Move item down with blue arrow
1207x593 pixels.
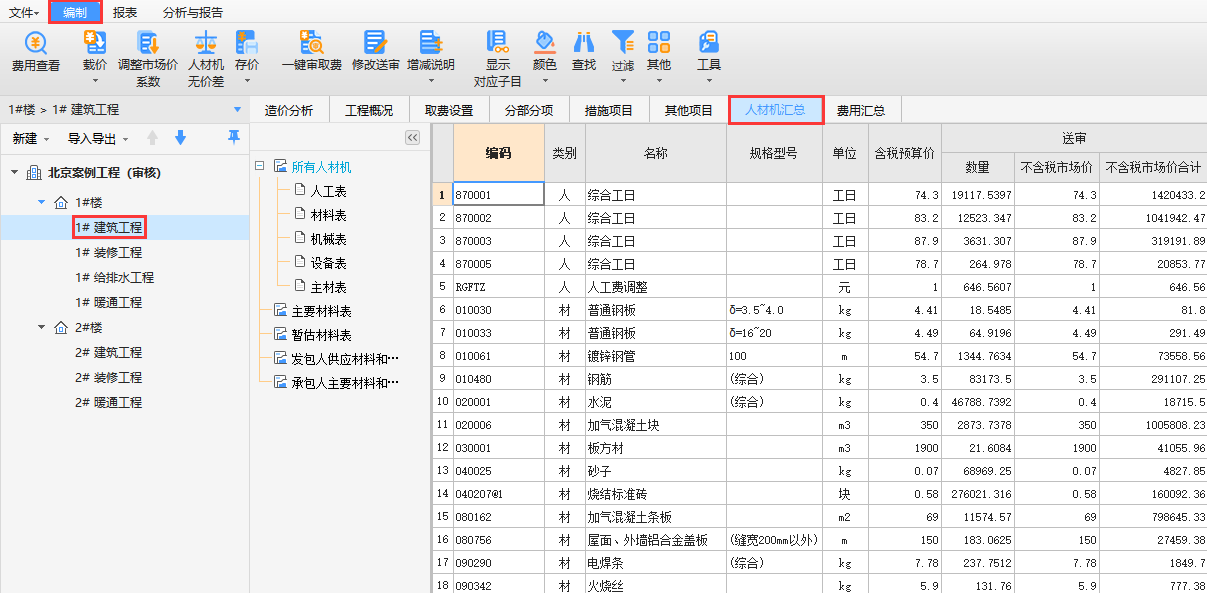click(x=181, y=138)
